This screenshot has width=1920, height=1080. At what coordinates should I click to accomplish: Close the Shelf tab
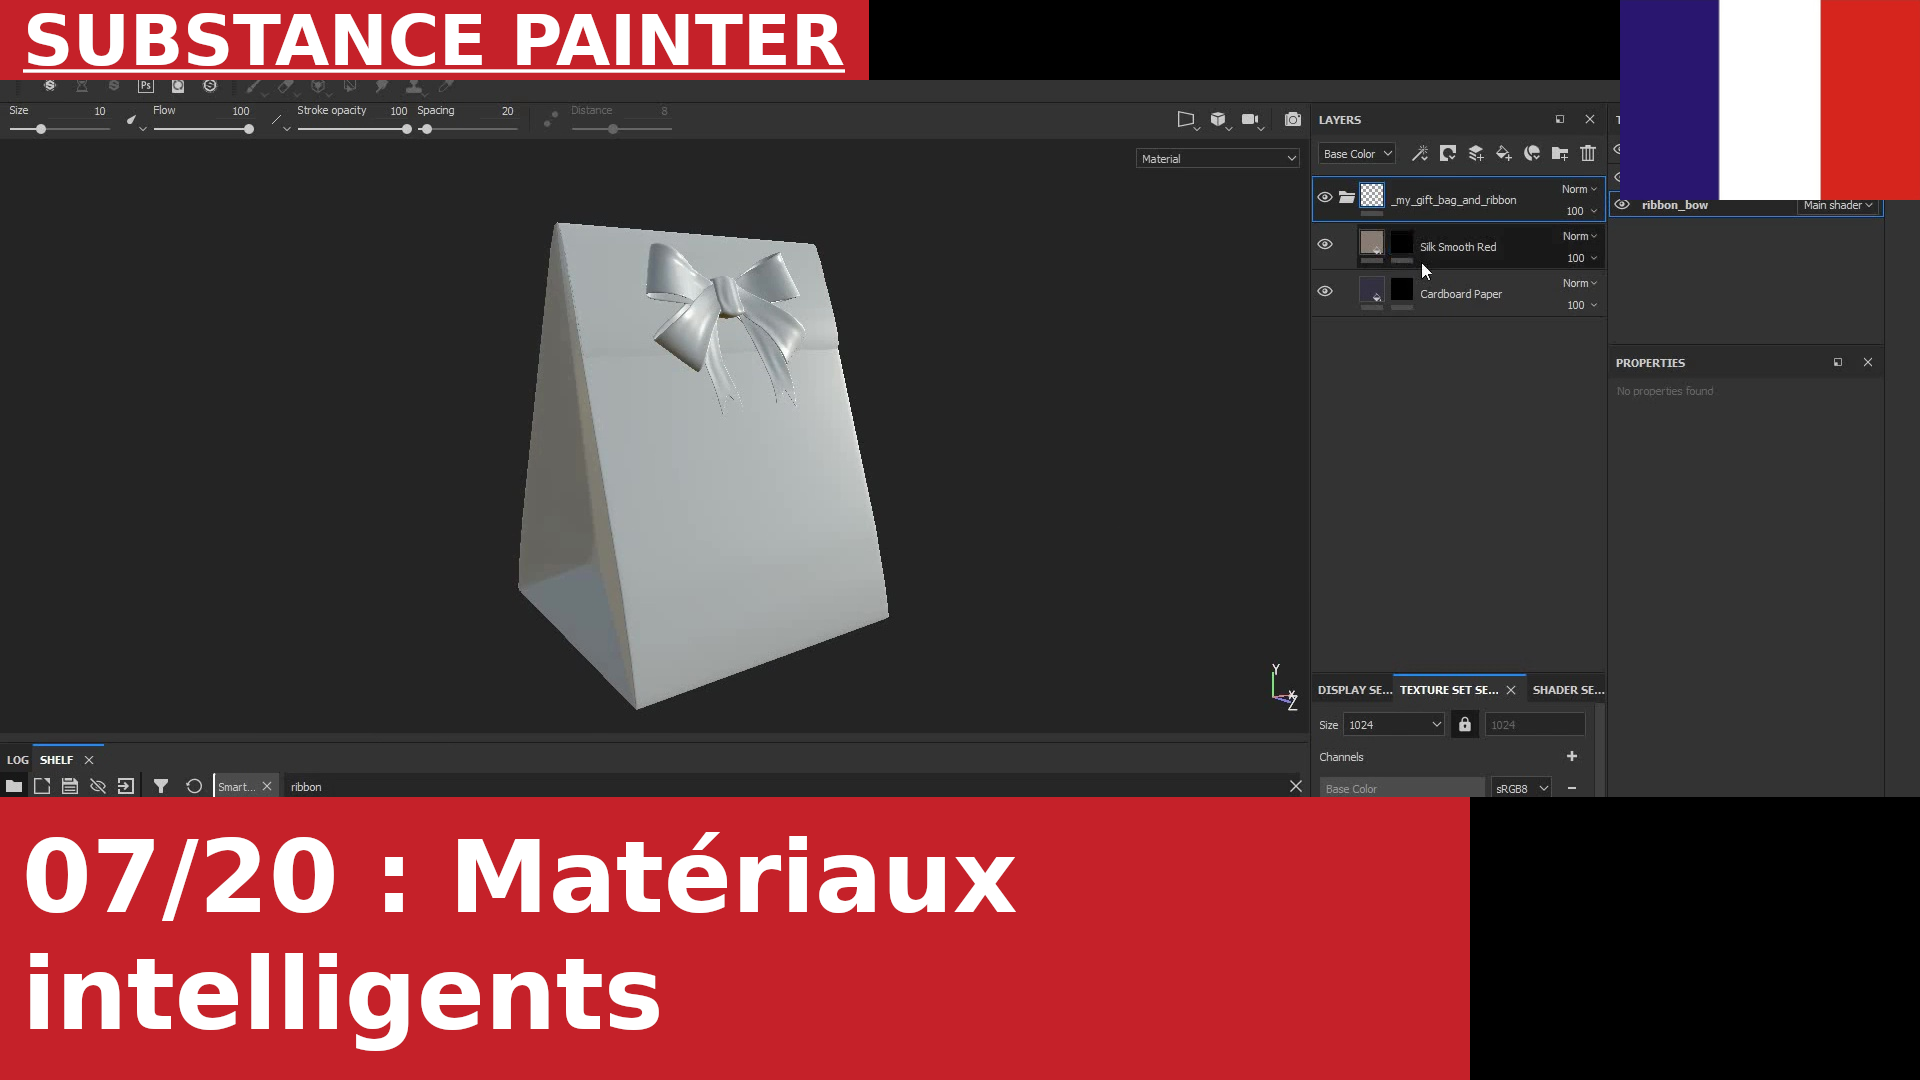(89, 760)
